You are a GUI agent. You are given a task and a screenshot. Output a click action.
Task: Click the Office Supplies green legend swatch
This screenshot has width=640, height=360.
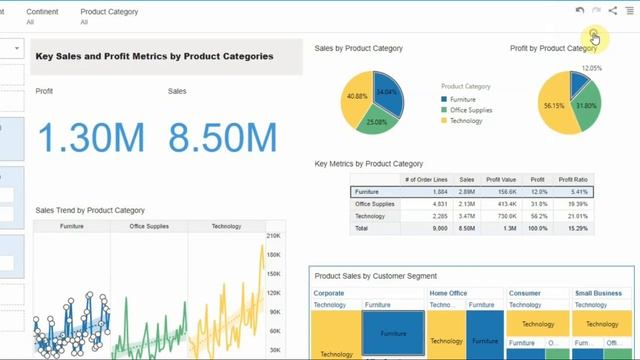[x=444, y=110]
